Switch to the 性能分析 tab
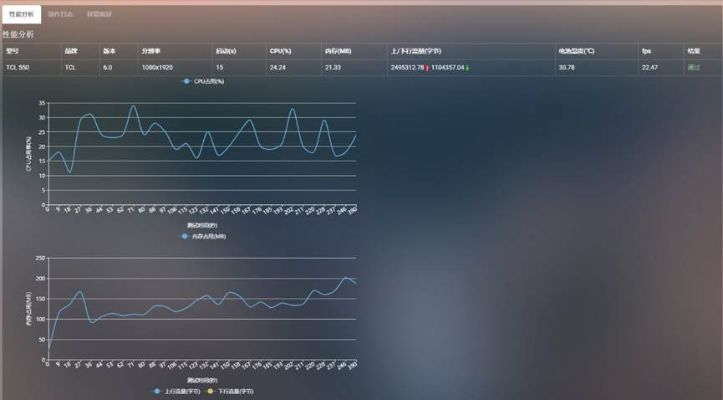Screen dimensions: 723x400 click(22, 14)
